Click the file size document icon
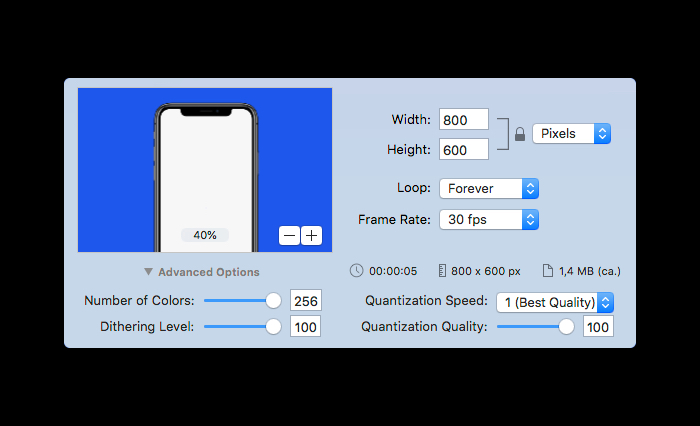Viewport: 700px width, 426px height. [548, 271]
